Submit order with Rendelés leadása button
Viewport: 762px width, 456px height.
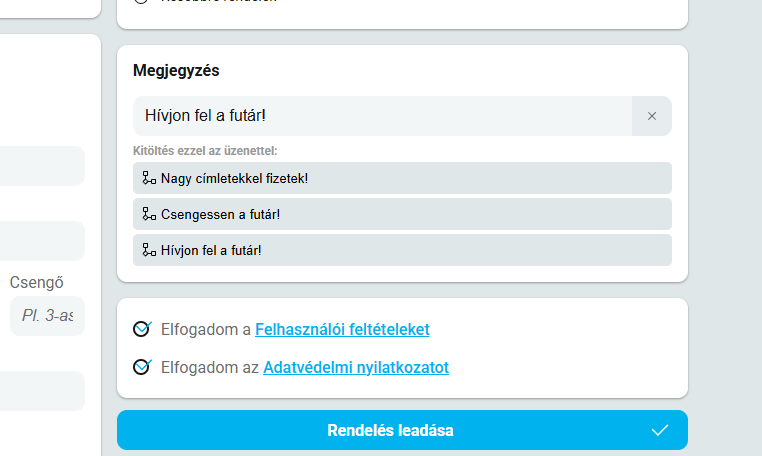tap(390, 430)
